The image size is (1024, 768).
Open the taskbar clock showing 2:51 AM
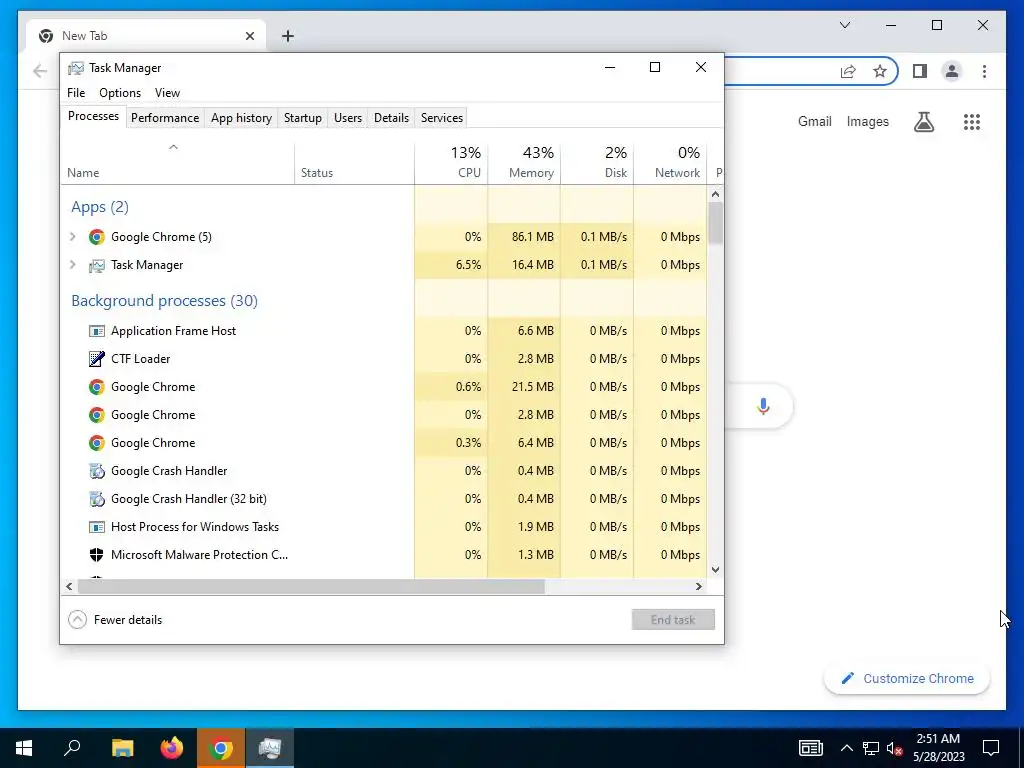pyautogui.click(x=938, y=748)
